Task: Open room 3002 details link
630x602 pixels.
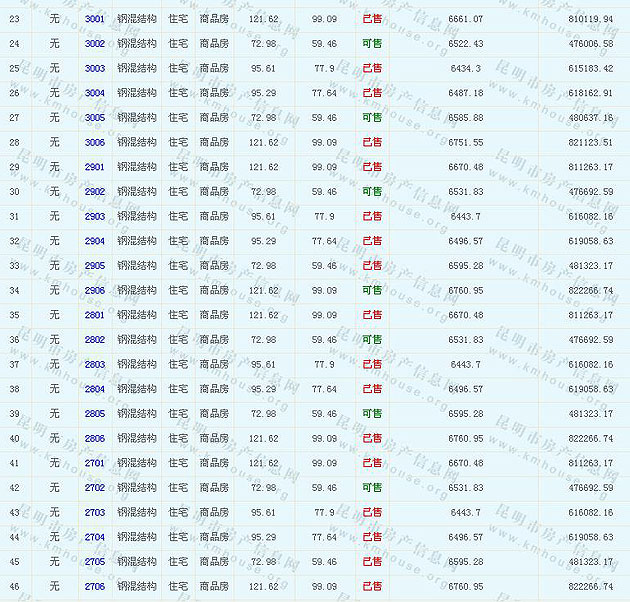Action: click(x=95, y=44)
